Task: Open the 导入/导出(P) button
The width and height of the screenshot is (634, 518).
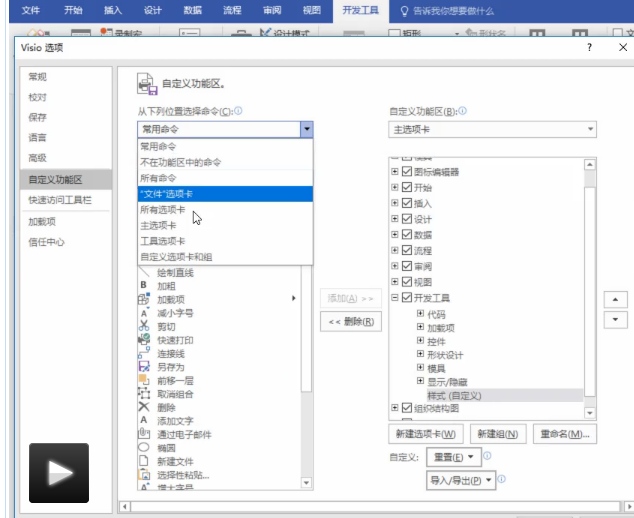Action: click(461, 480)
